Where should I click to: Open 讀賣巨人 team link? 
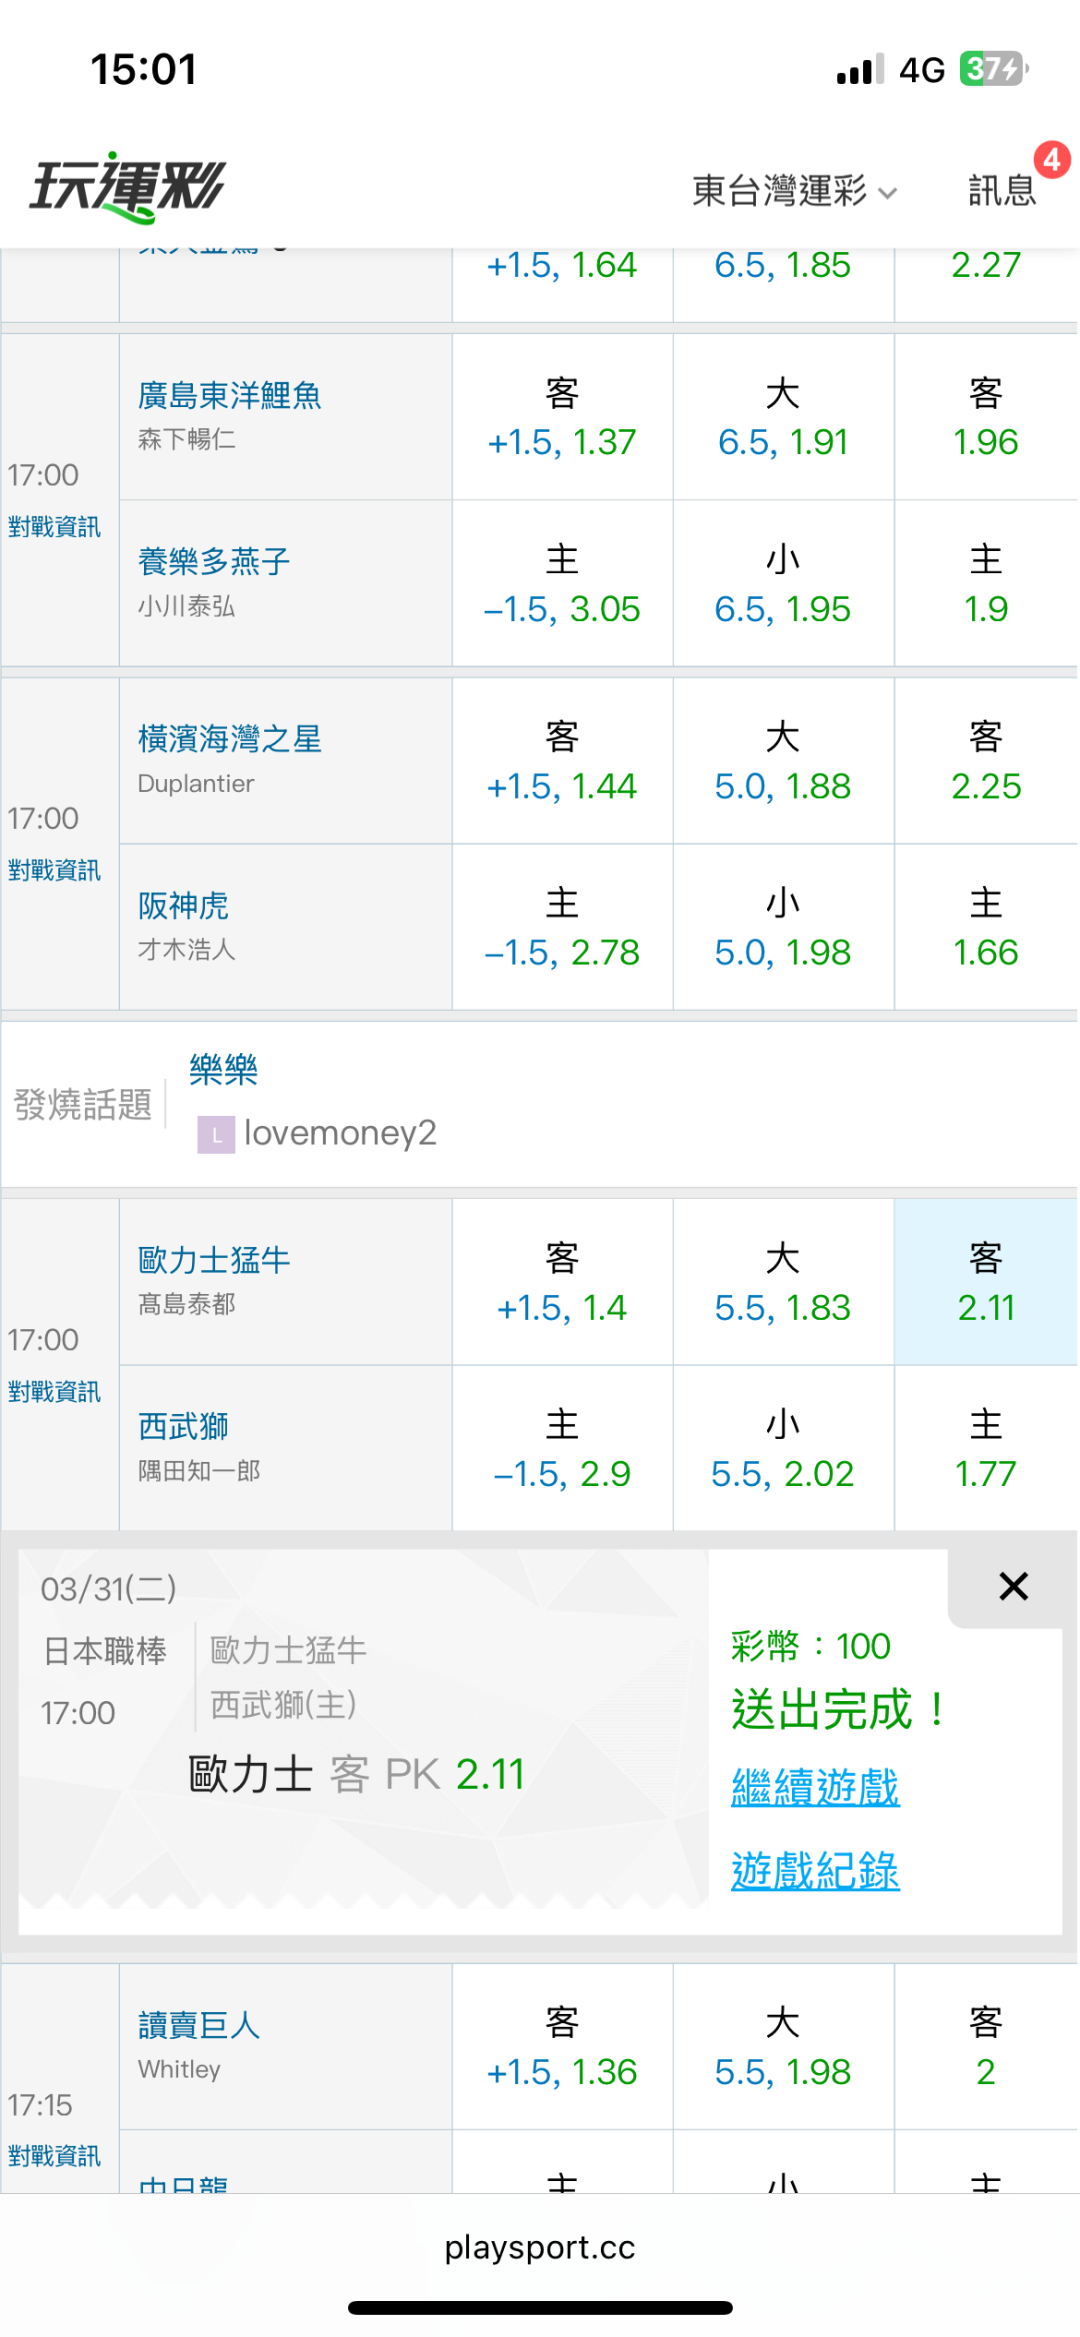[199, 2025]
